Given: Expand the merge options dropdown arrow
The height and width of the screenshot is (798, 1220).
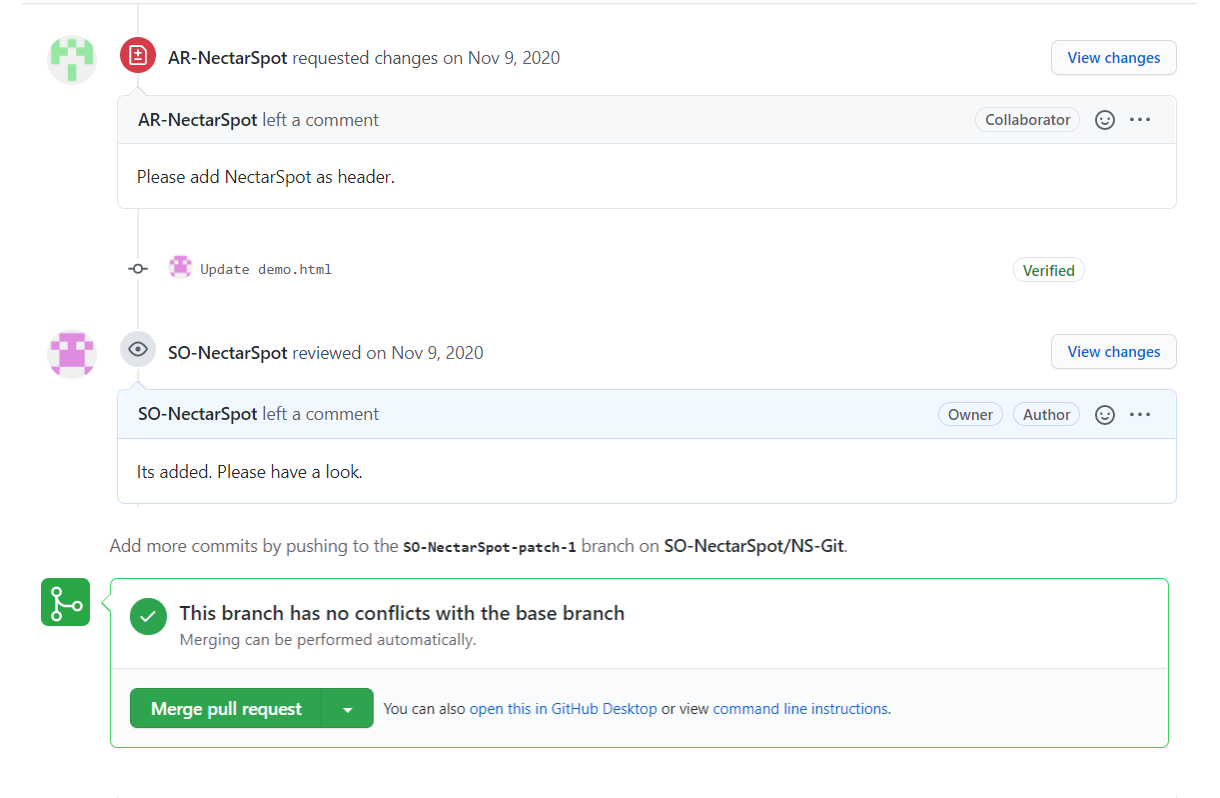Looking at the screenshot, I should [x=348, y=709].
